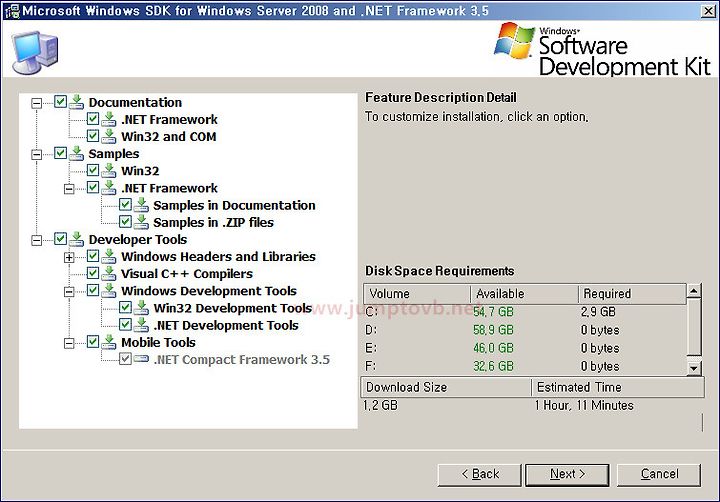Click the Download Size header

[x=446, y=387]
